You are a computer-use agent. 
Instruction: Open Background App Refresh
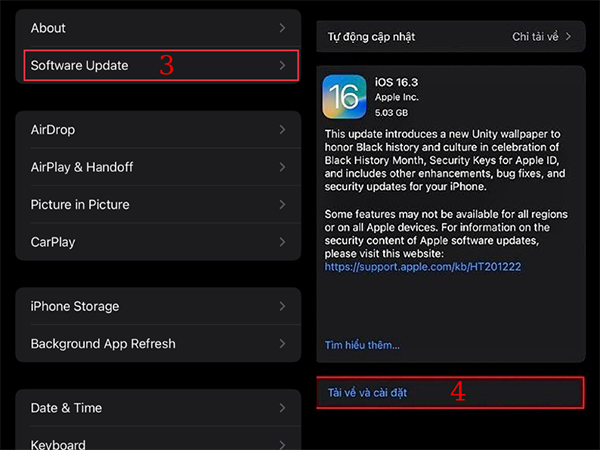(158, 344)
